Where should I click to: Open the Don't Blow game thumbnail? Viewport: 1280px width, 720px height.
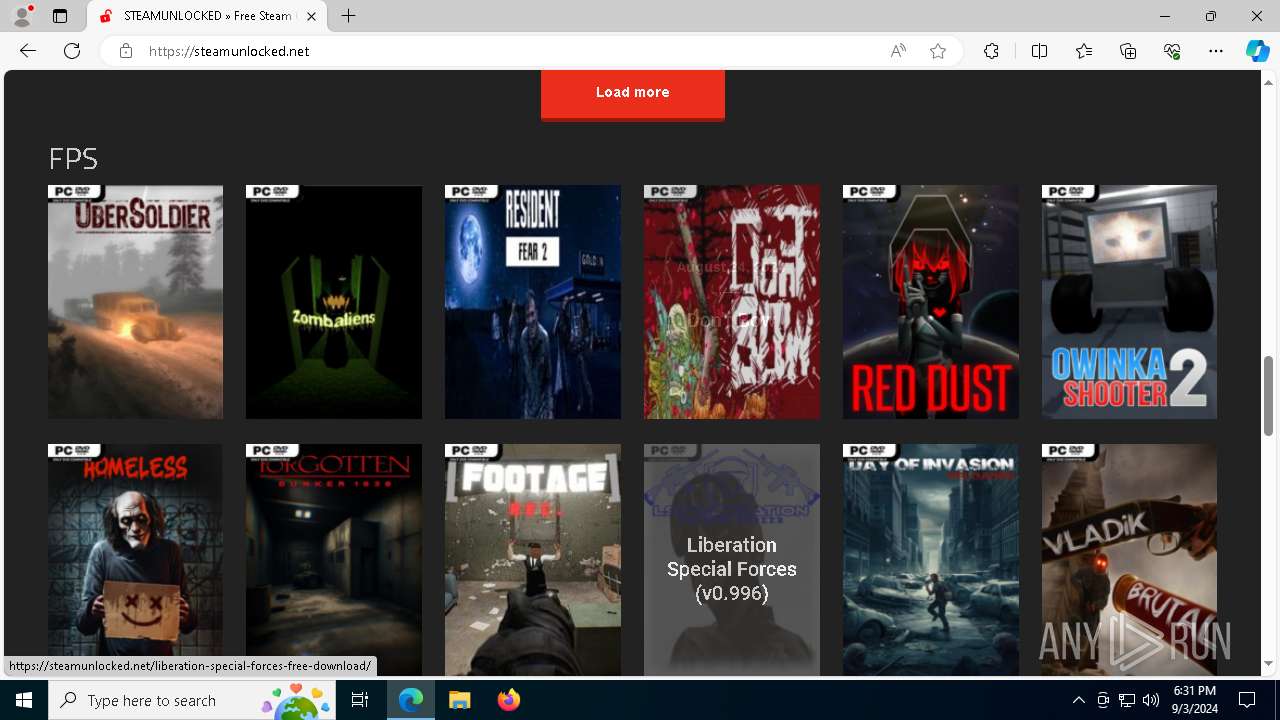tap(731, 302)
